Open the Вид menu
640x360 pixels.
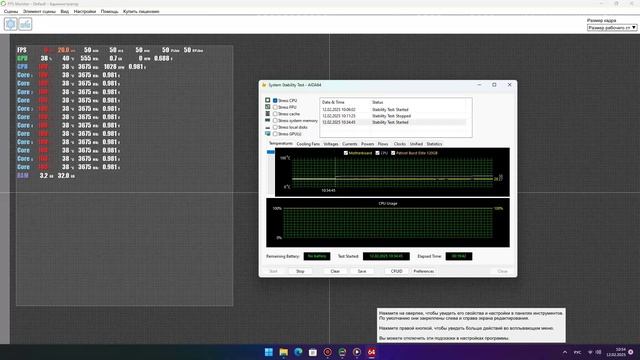click(x=64, y=11)
